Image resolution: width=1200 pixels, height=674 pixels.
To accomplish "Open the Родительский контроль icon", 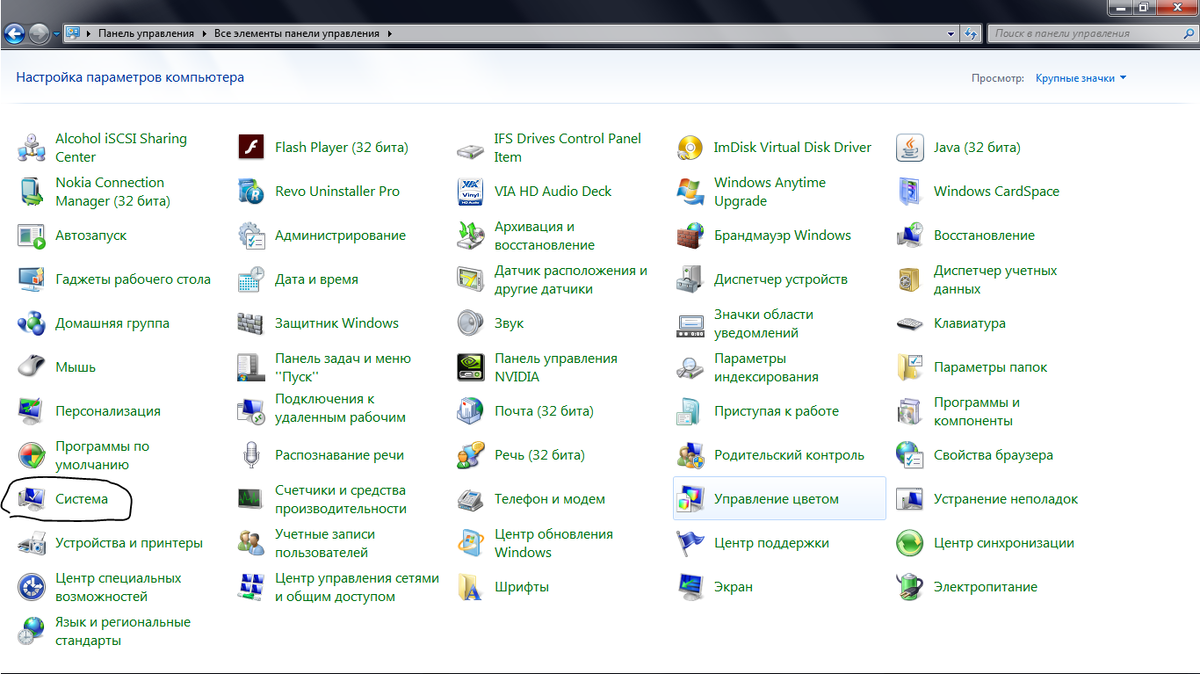I will (x=690, y=455).
